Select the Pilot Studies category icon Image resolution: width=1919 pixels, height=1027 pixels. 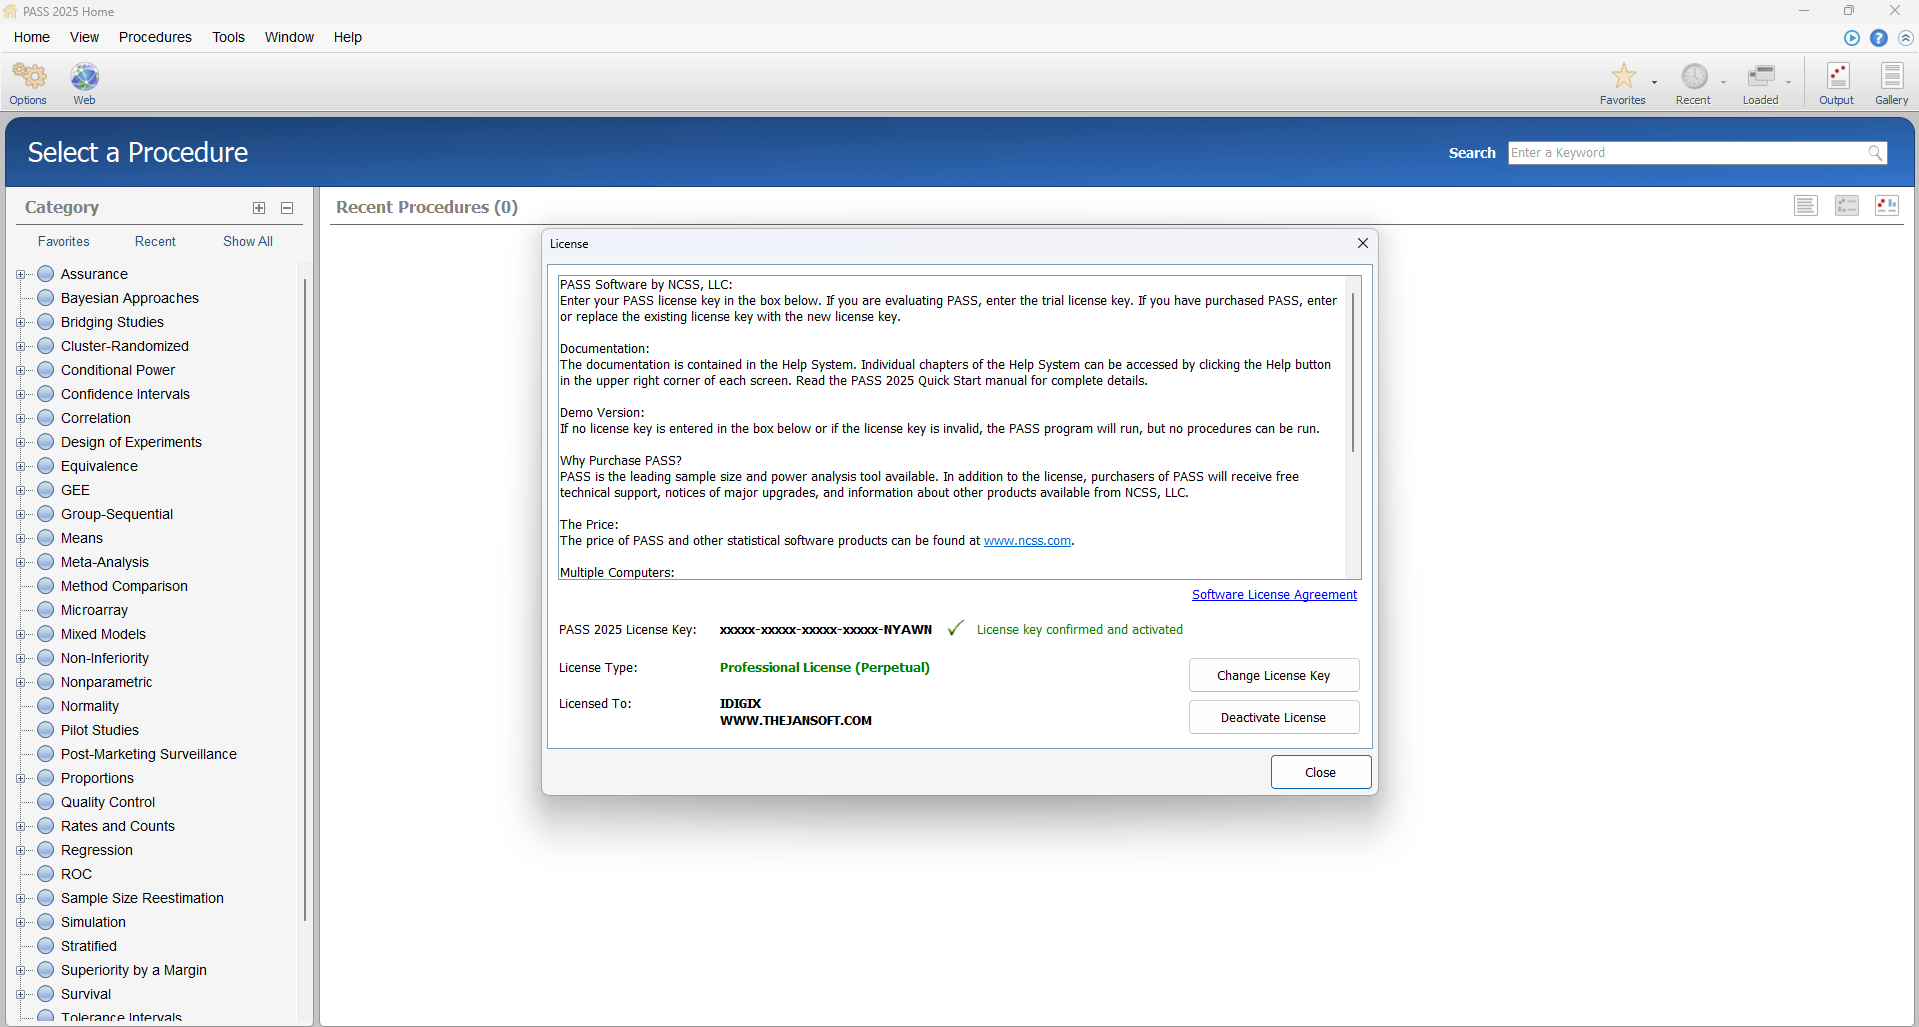click(46, 730)
